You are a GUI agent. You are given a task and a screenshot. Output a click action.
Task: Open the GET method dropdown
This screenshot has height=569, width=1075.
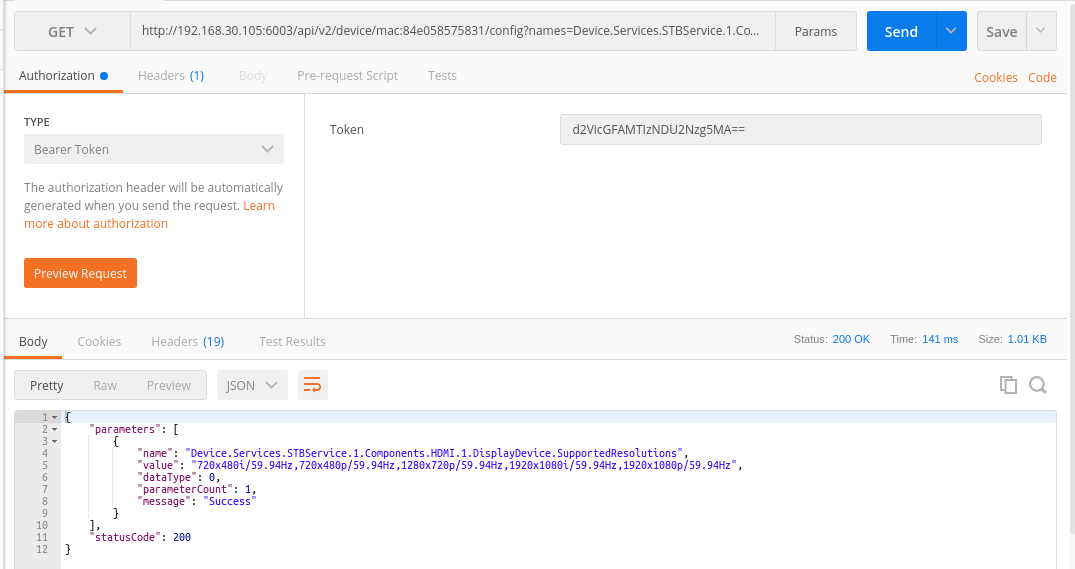click(72, 31)
